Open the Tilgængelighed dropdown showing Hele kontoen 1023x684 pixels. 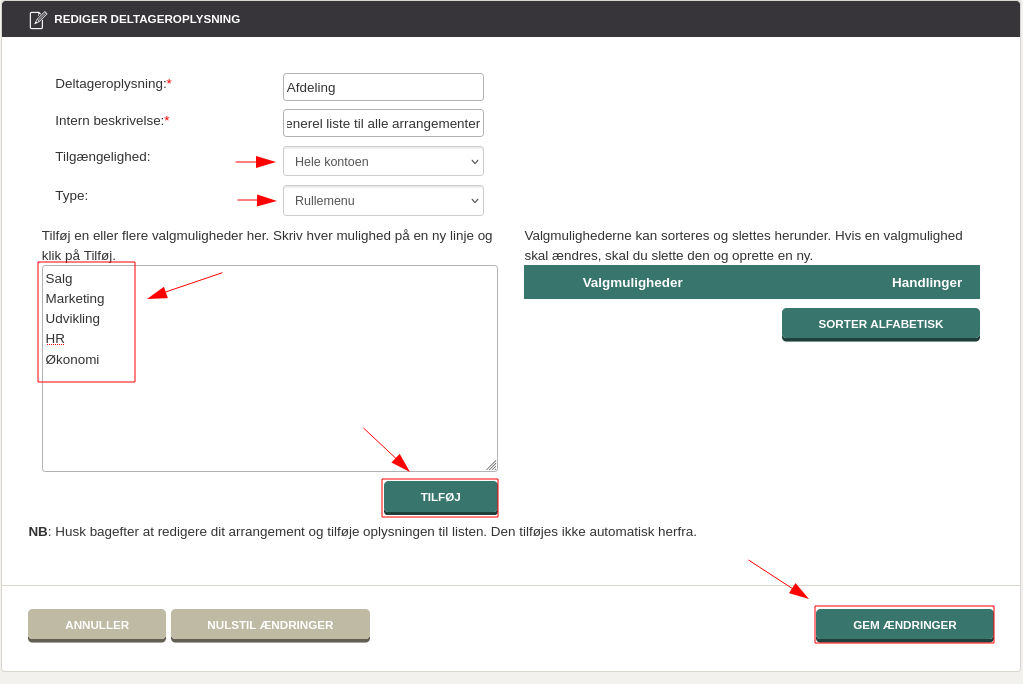pyautogui.click(x=383, y=161)
